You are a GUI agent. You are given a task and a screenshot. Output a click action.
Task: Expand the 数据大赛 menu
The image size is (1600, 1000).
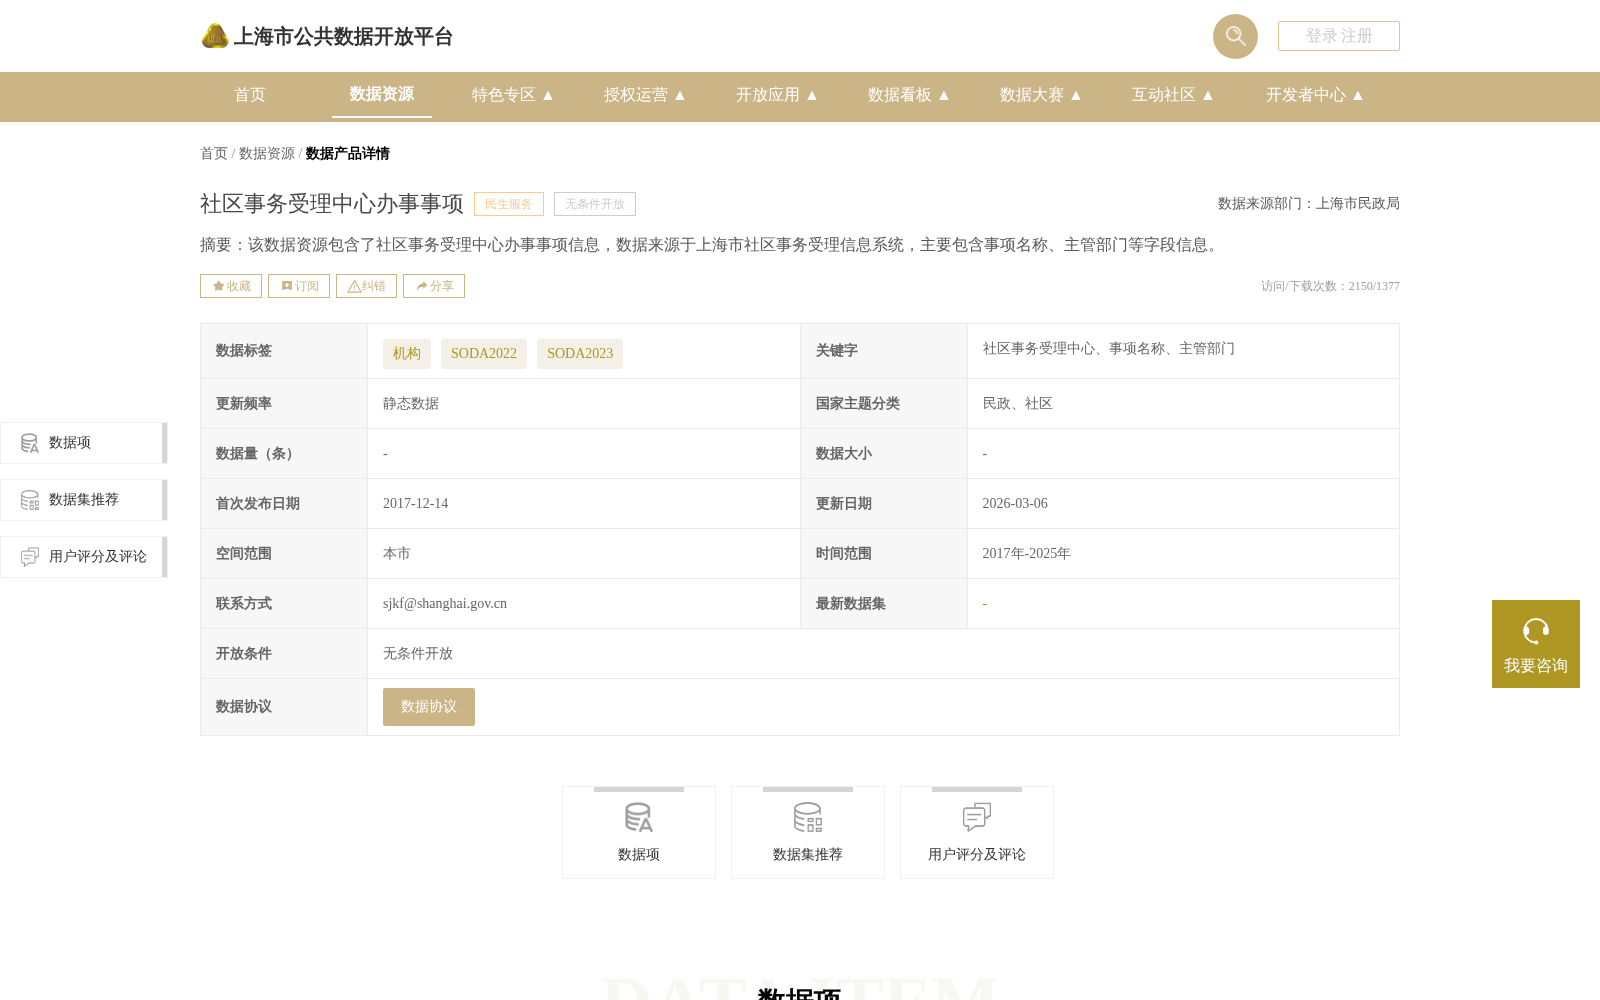tap(1041, 95)
